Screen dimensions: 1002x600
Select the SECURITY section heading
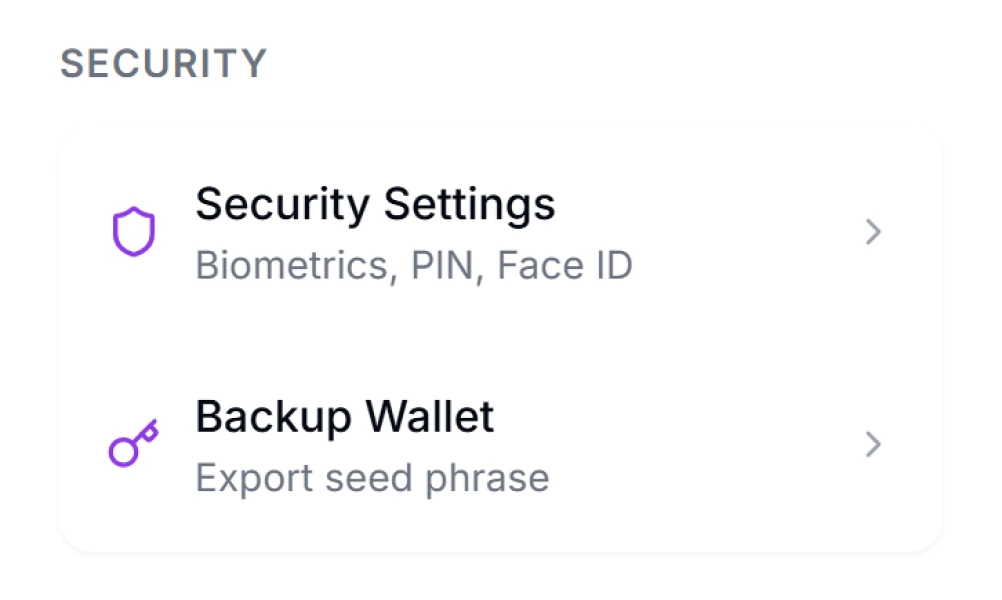[164, 64]
